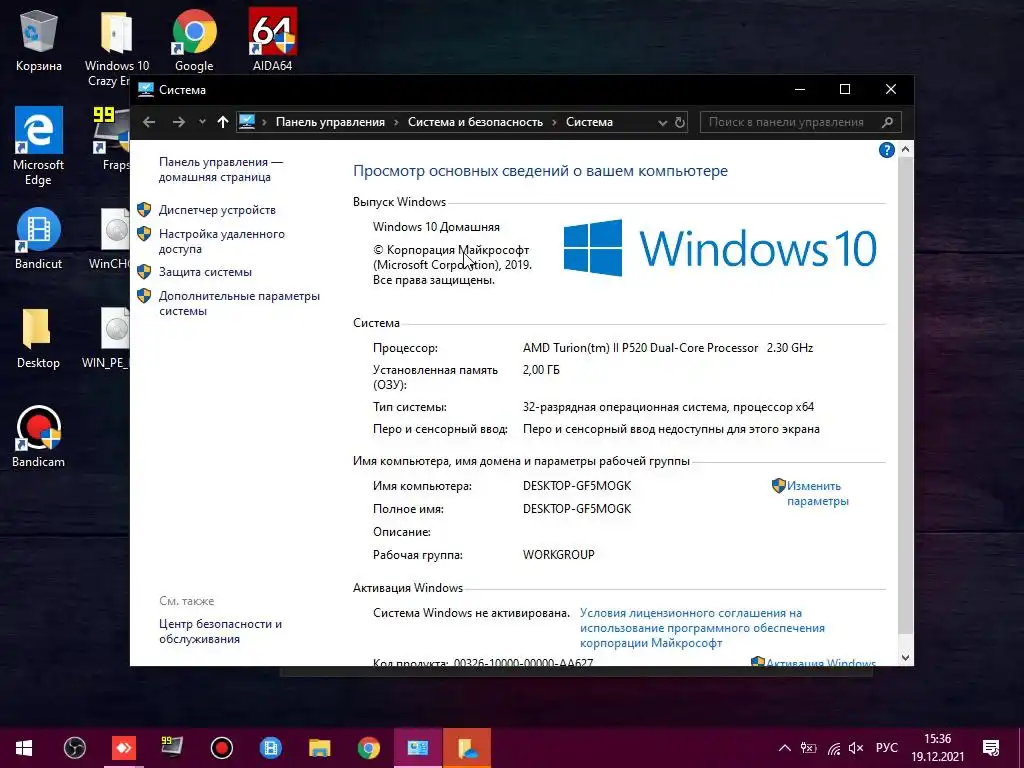This screenshot has height=768, width=1024.
Task: Open Настройка удаленного доступа link
Action: 221,241
